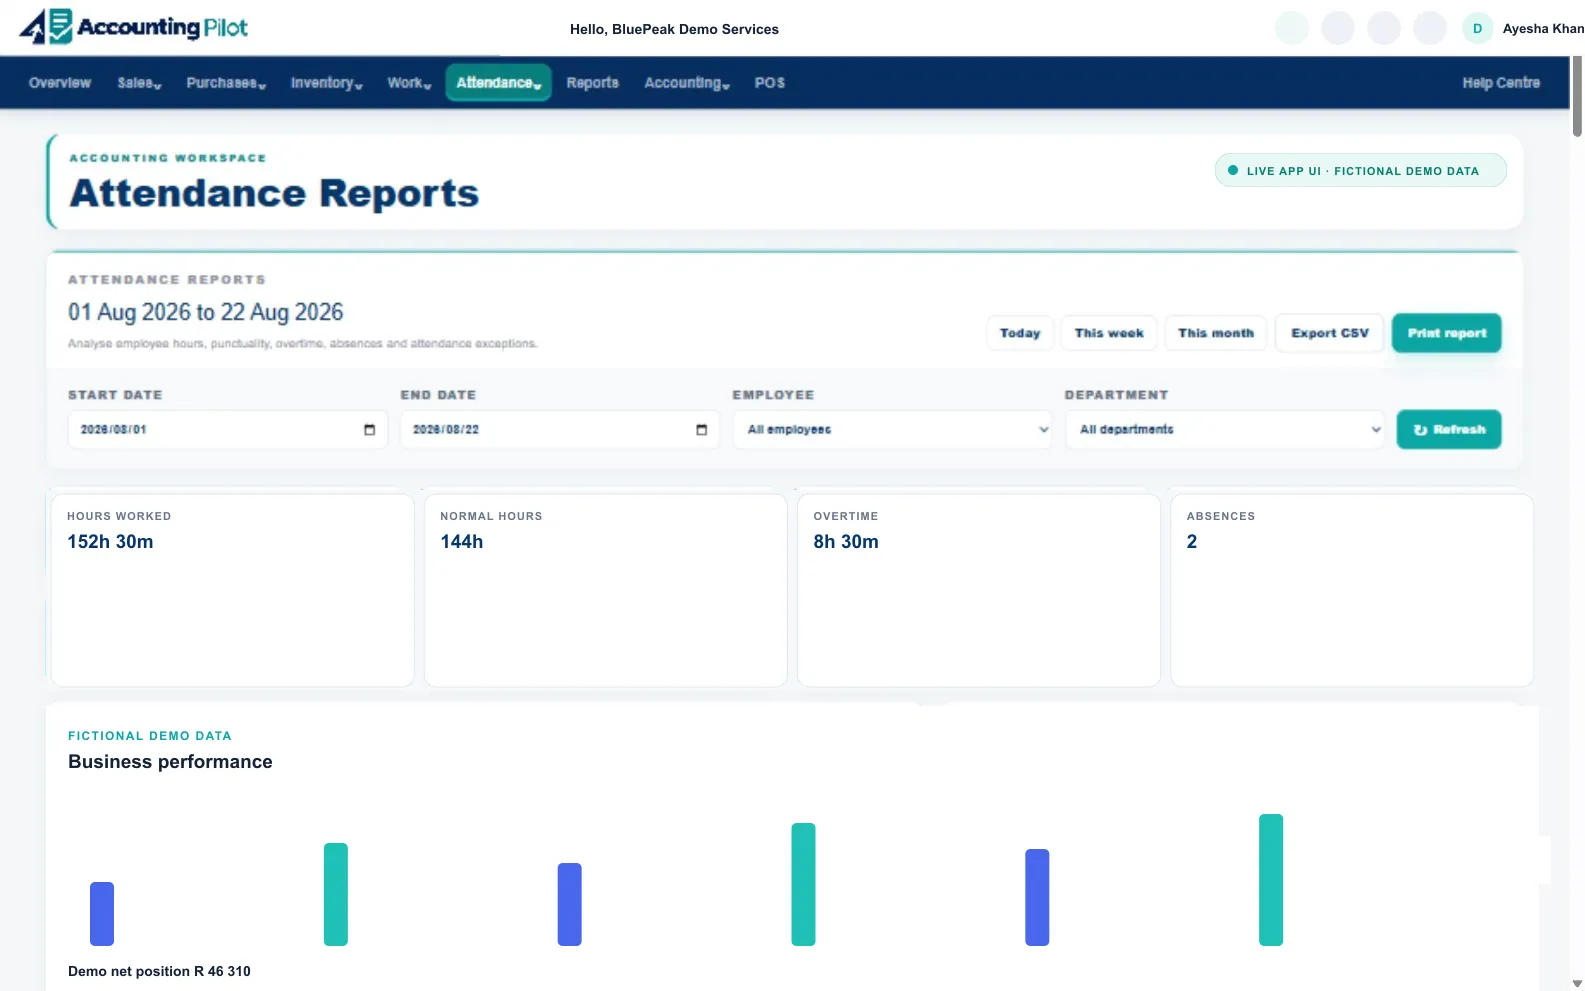Click the Normal Hours 144h card
1585x991 pixels.
click(606, 590)
